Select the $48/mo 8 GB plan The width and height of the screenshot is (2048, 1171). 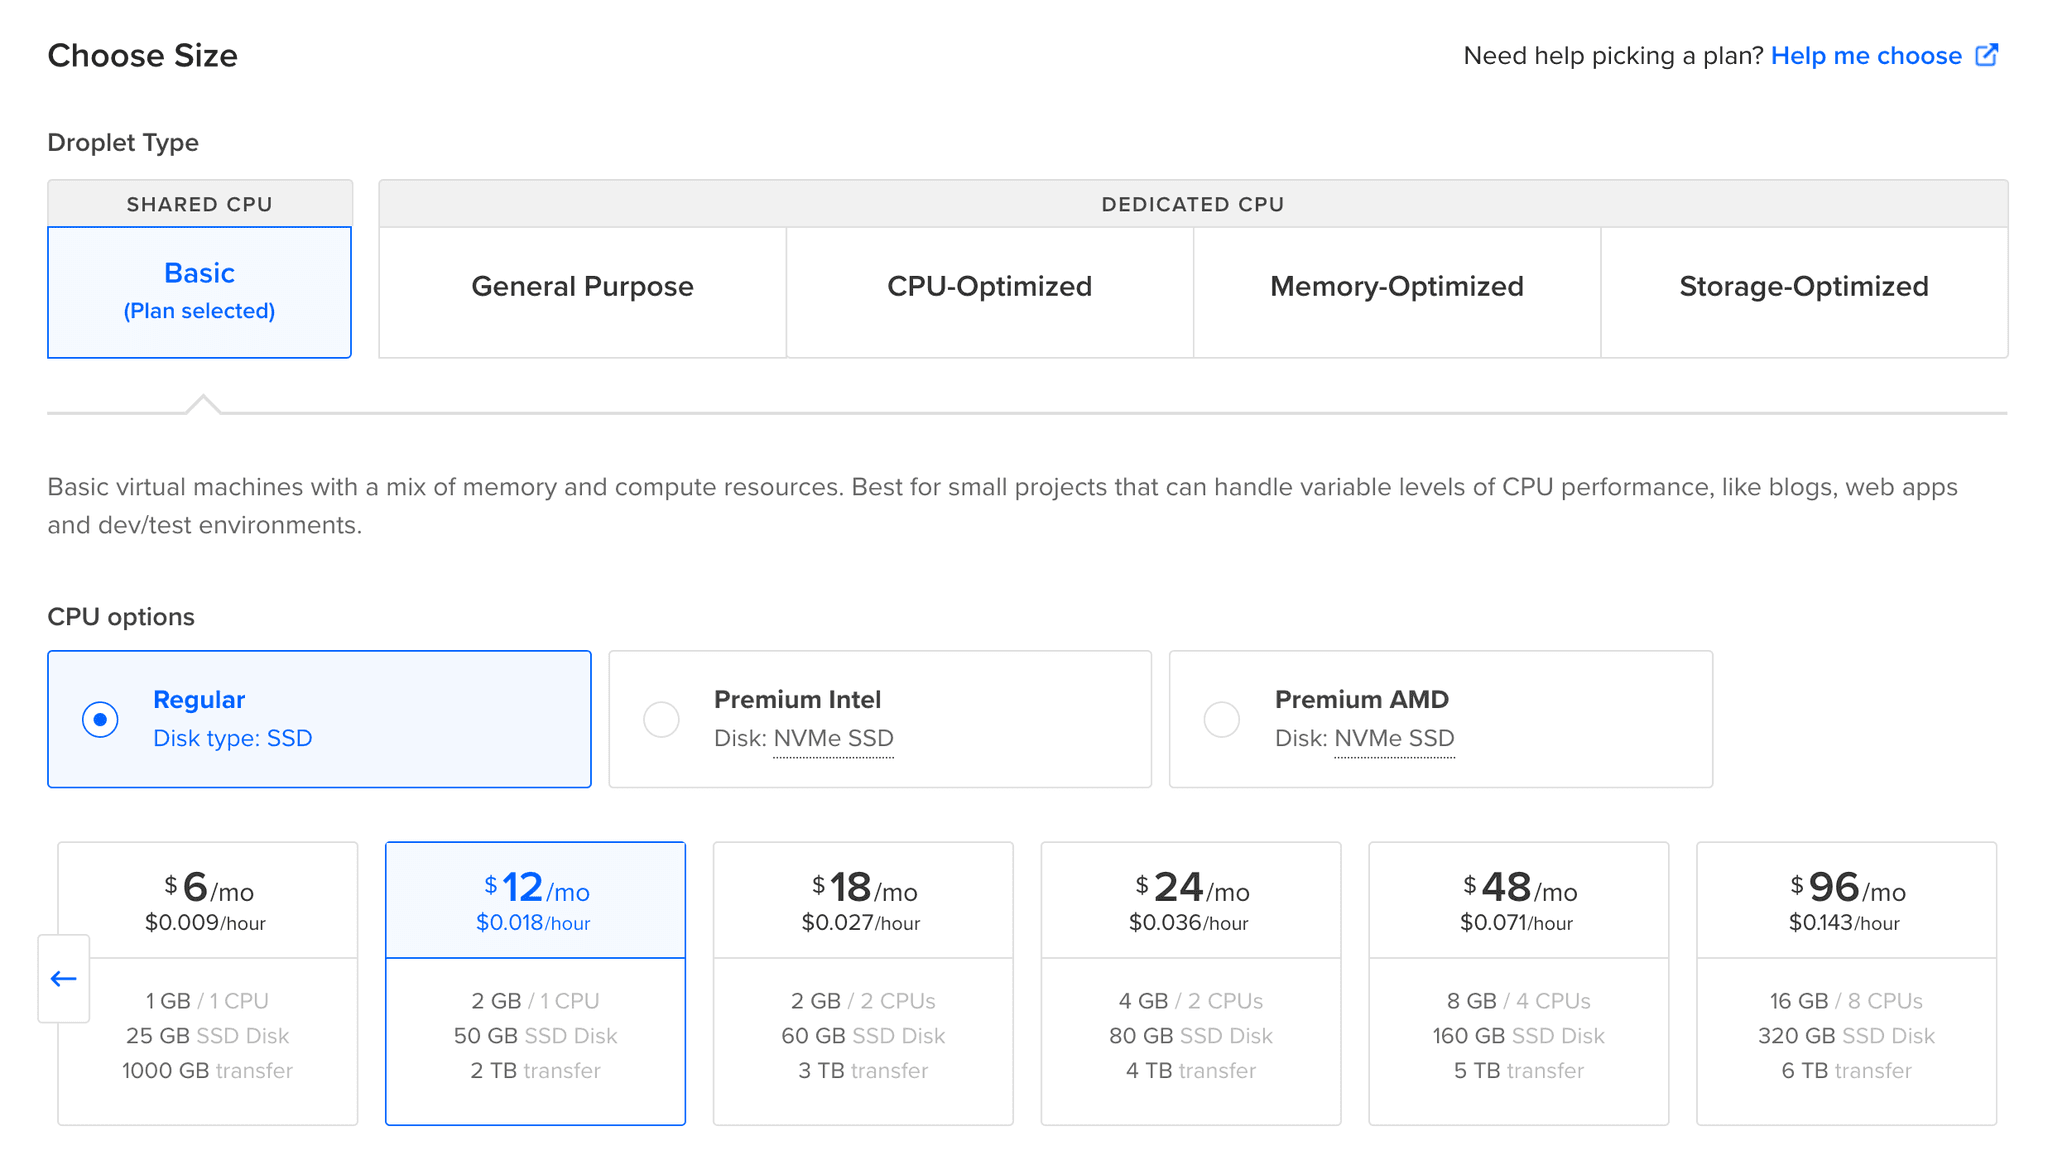pos(1518,985)
